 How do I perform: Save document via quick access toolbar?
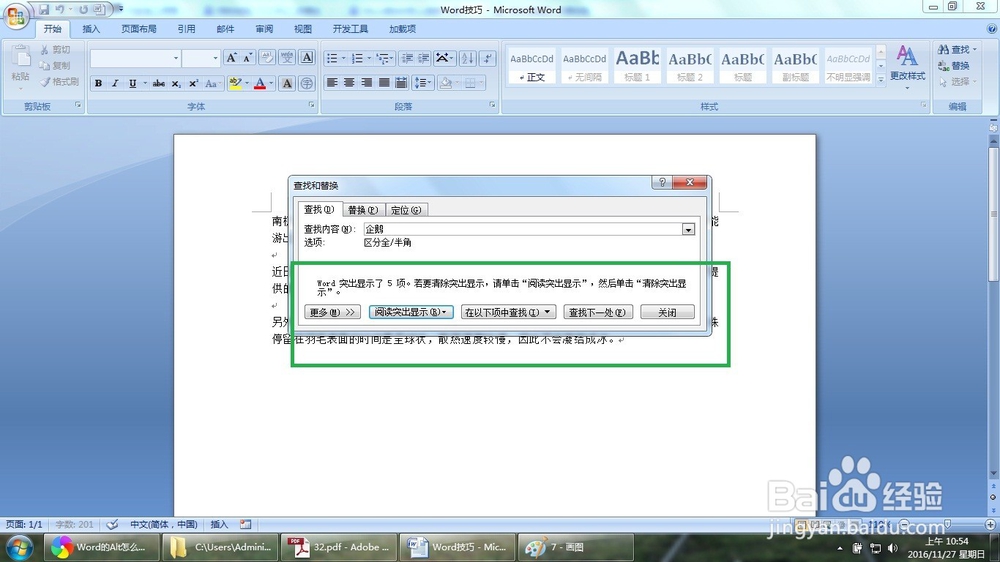coord(44,10)
